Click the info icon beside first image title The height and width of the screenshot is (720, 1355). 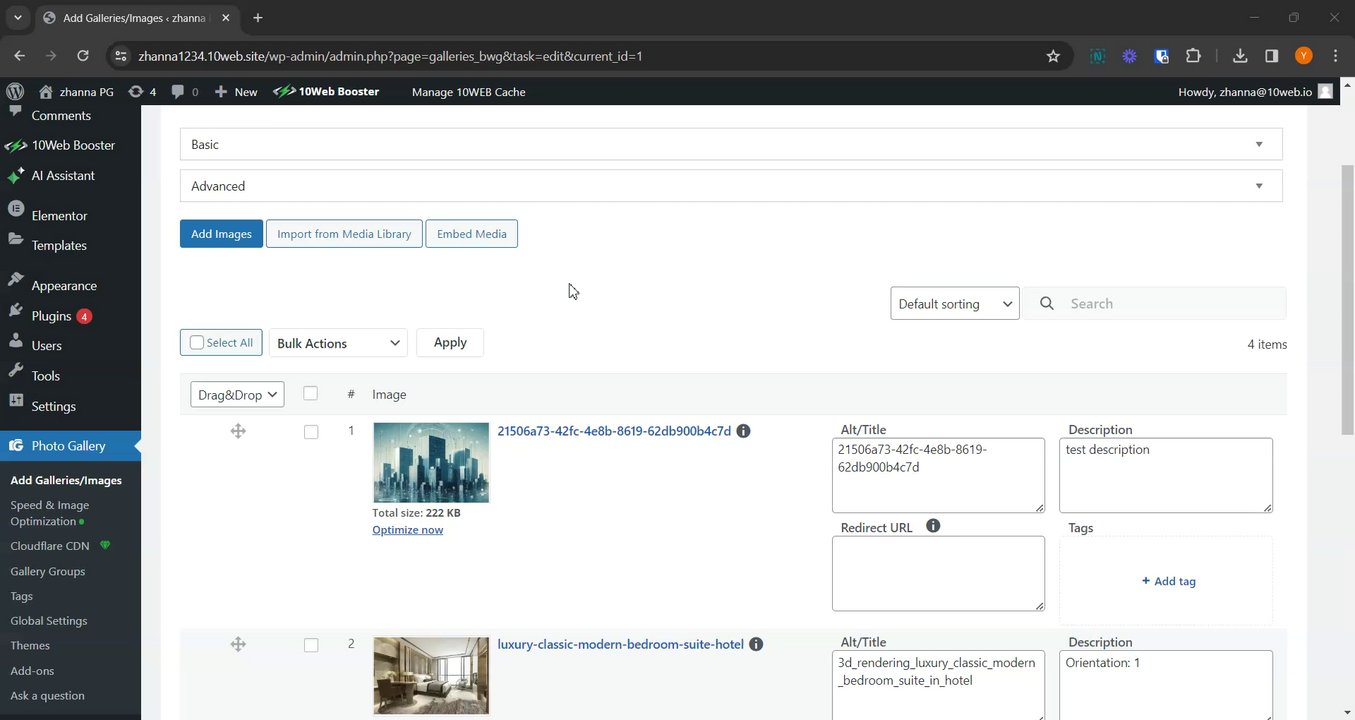pos(743,431)
